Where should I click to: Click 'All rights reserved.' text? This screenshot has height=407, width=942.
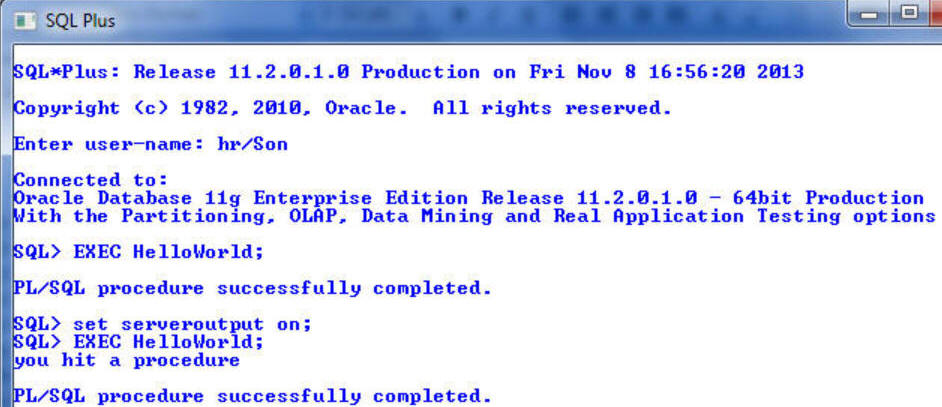552,109
